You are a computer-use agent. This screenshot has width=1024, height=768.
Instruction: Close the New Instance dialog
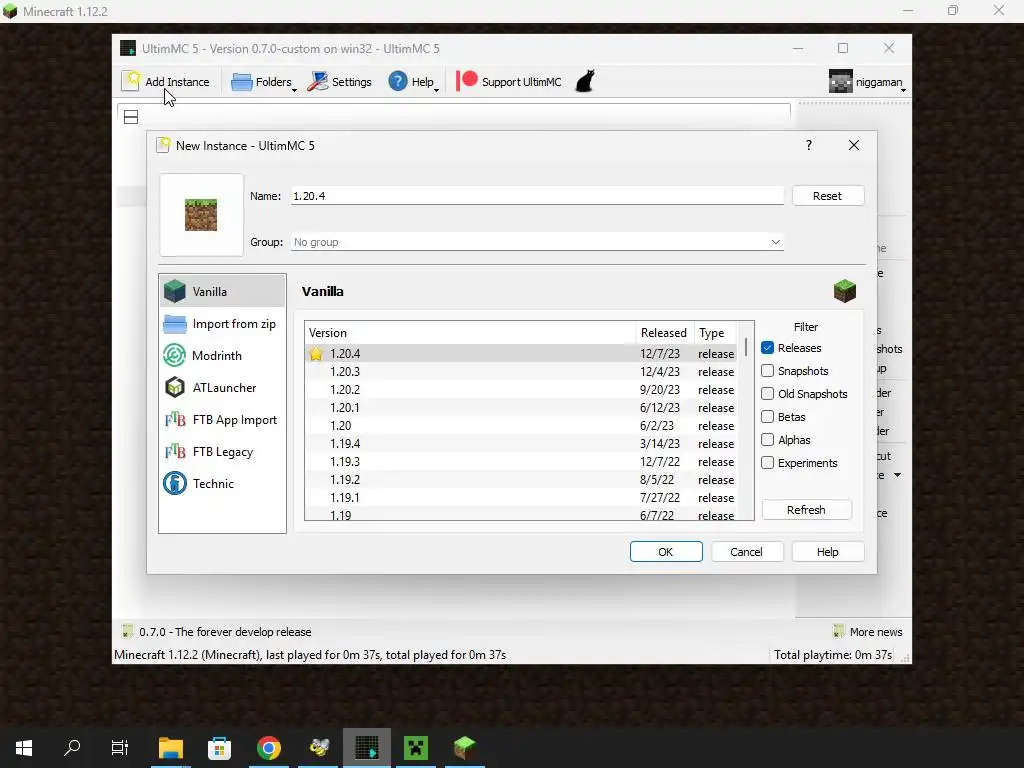tap(854, 145)
